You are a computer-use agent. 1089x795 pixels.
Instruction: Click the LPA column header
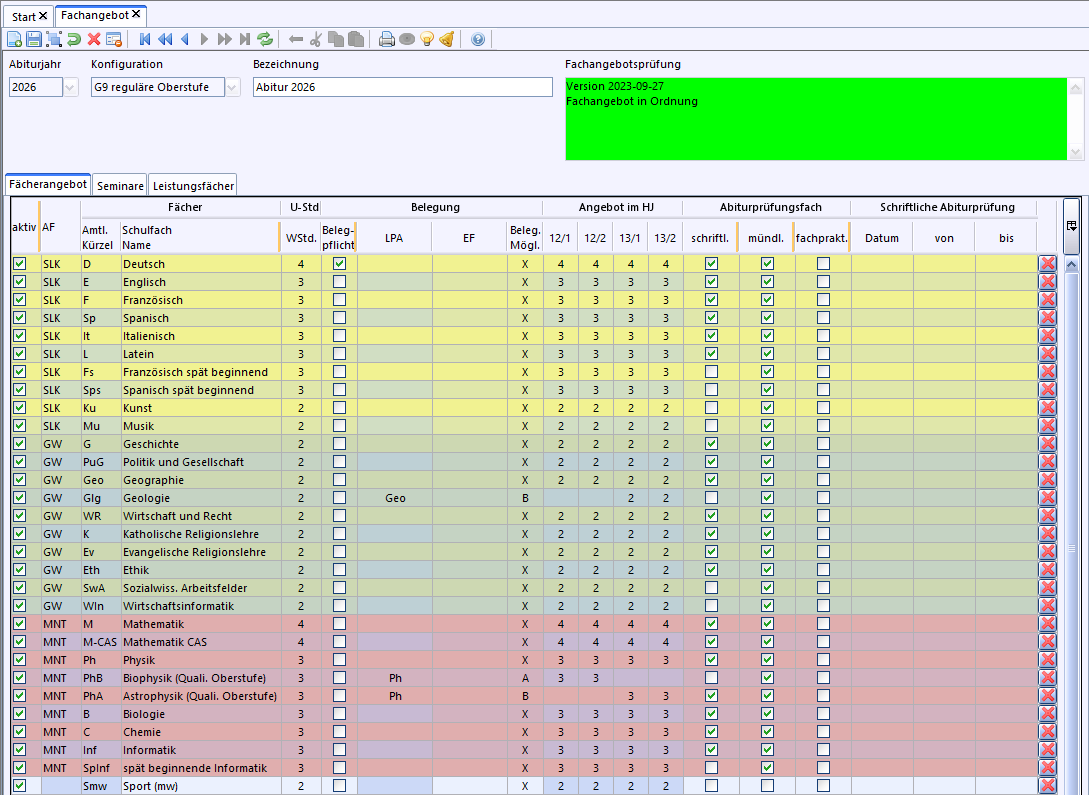coord(394,238)
